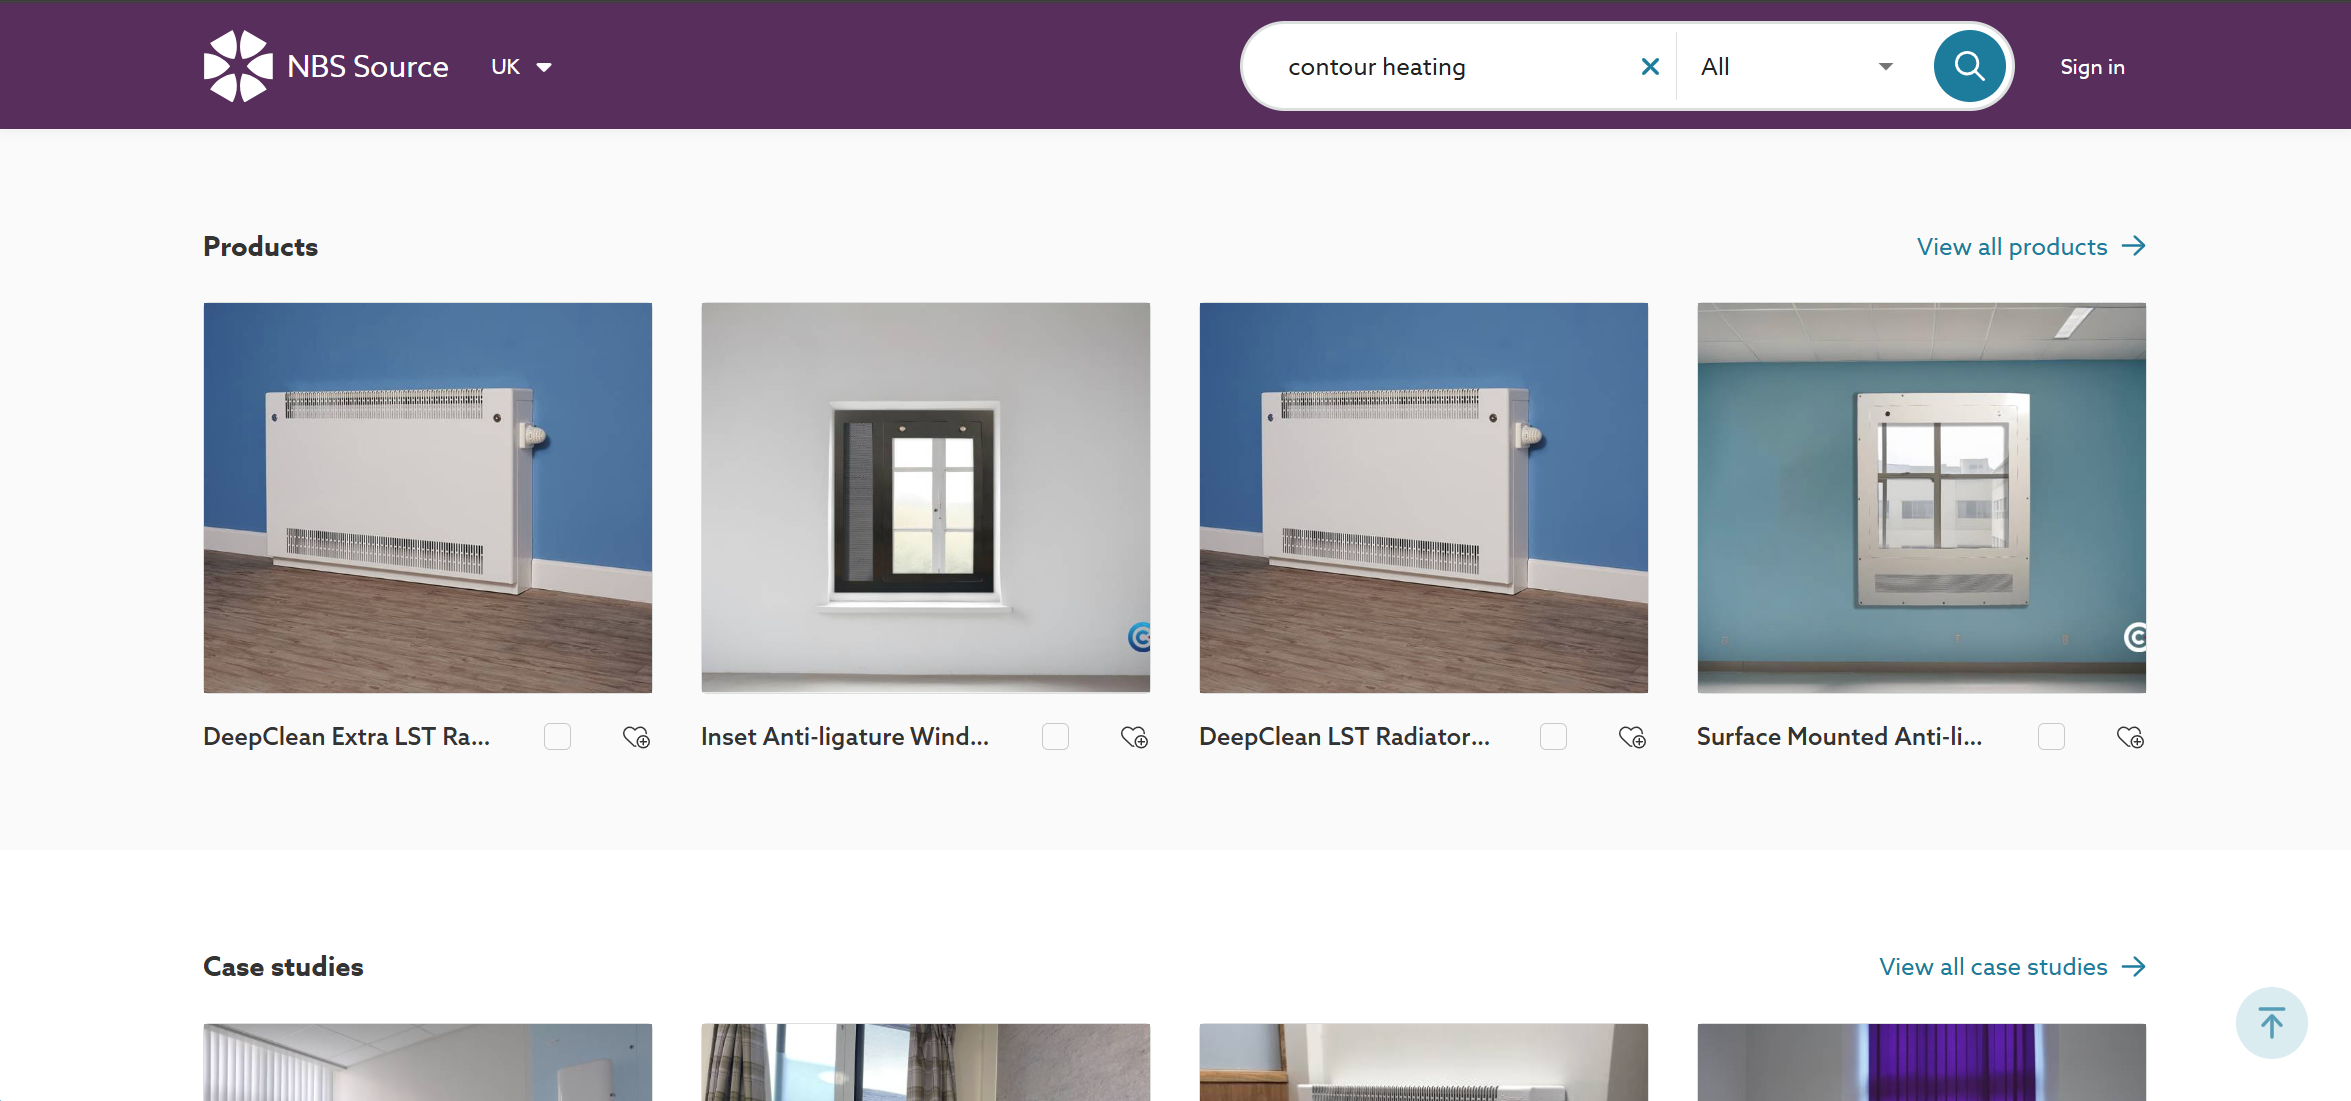Viewport: 2351px width, 1101px height.
Task: Click the Case studies section heading
Action: pyautogui.click(x=283, y=967)
